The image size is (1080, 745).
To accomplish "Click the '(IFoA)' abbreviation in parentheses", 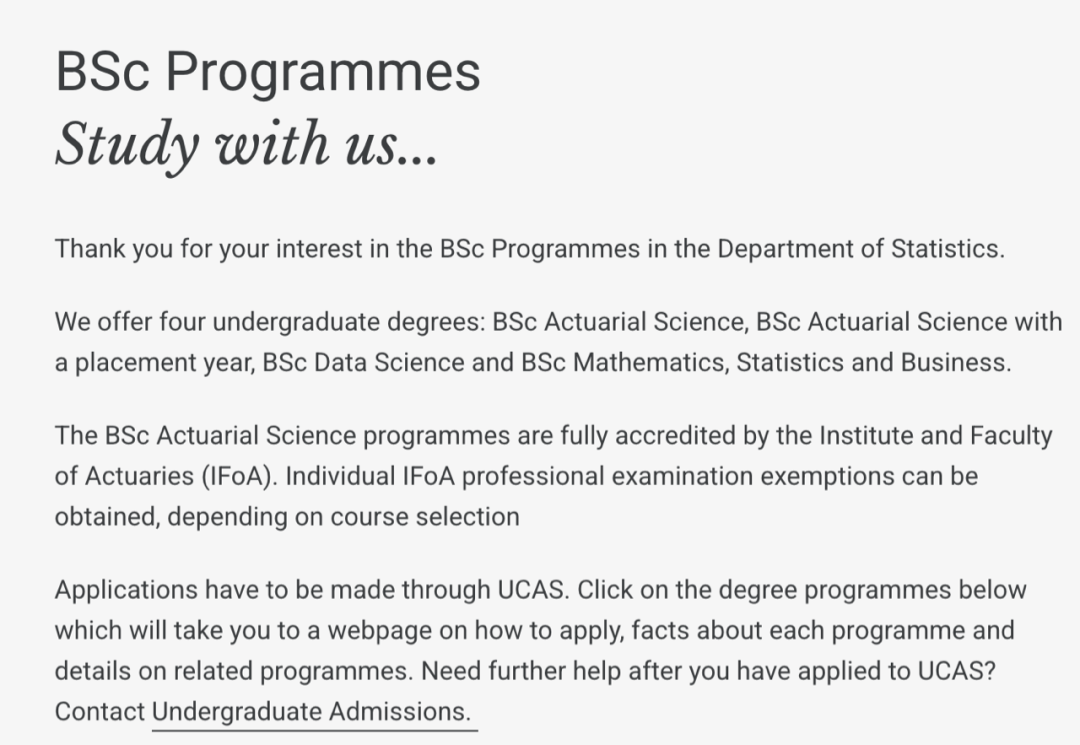I will coord(239,476).
